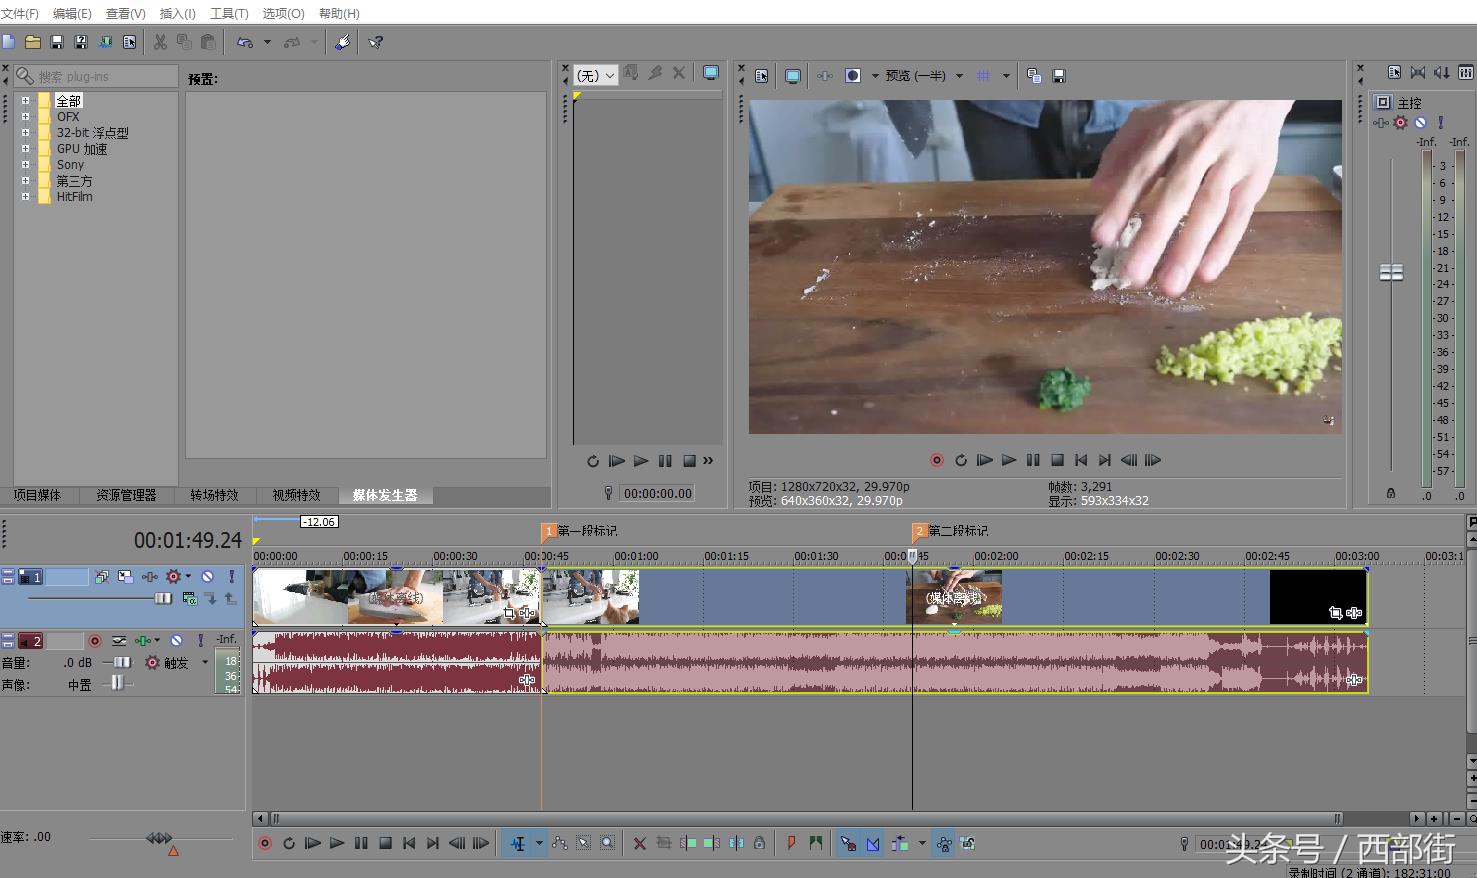Click the 第一段标记 marker 1 flag

point(548,531)
